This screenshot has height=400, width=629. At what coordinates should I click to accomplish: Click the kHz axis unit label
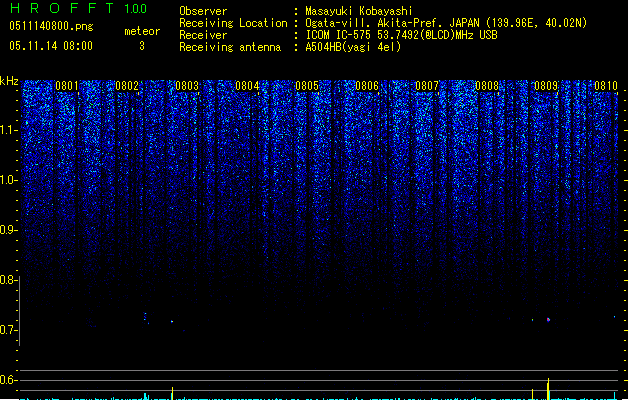pyautogui.click(x=9, y=81)
